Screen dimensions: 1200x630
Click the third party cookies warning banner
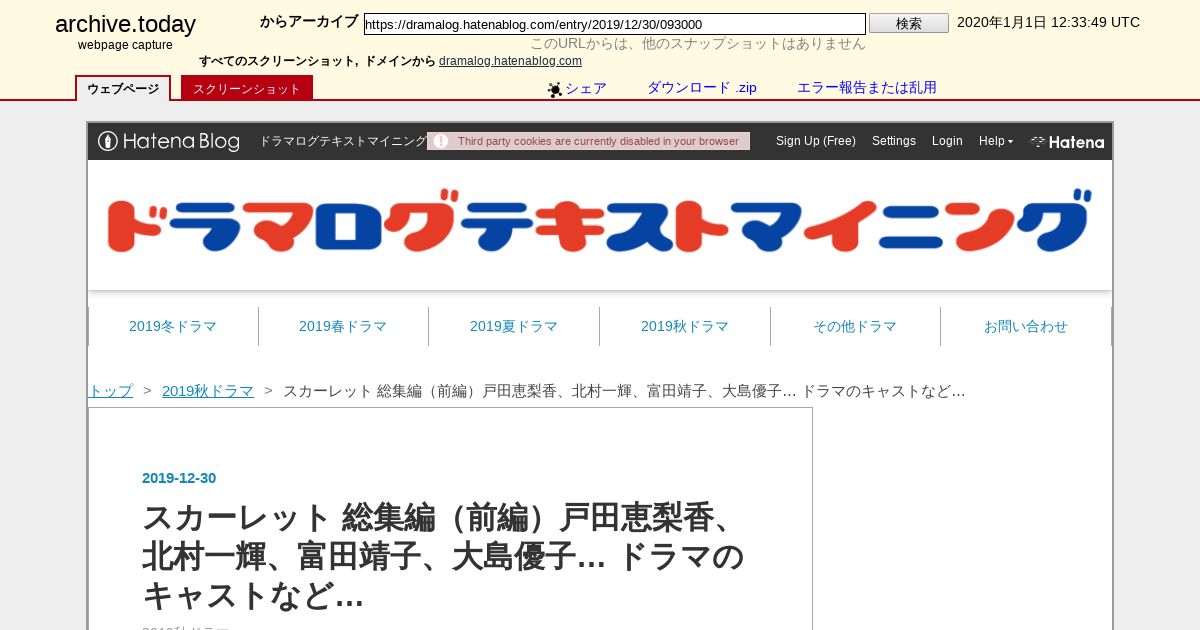[589, 141]
